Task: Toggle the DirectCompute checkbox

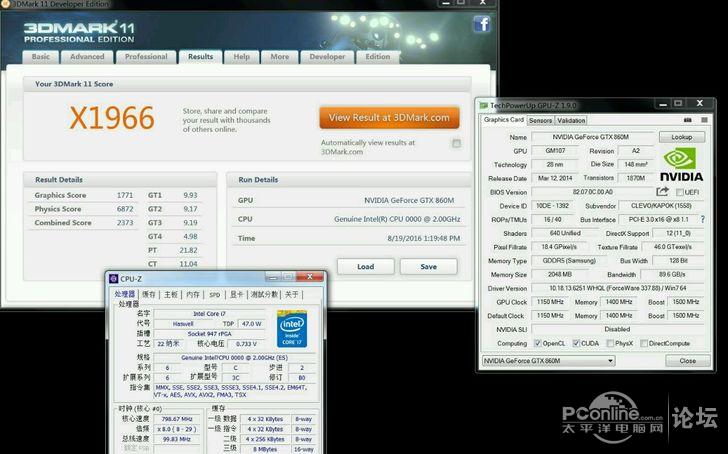Action: coord(644,344)
